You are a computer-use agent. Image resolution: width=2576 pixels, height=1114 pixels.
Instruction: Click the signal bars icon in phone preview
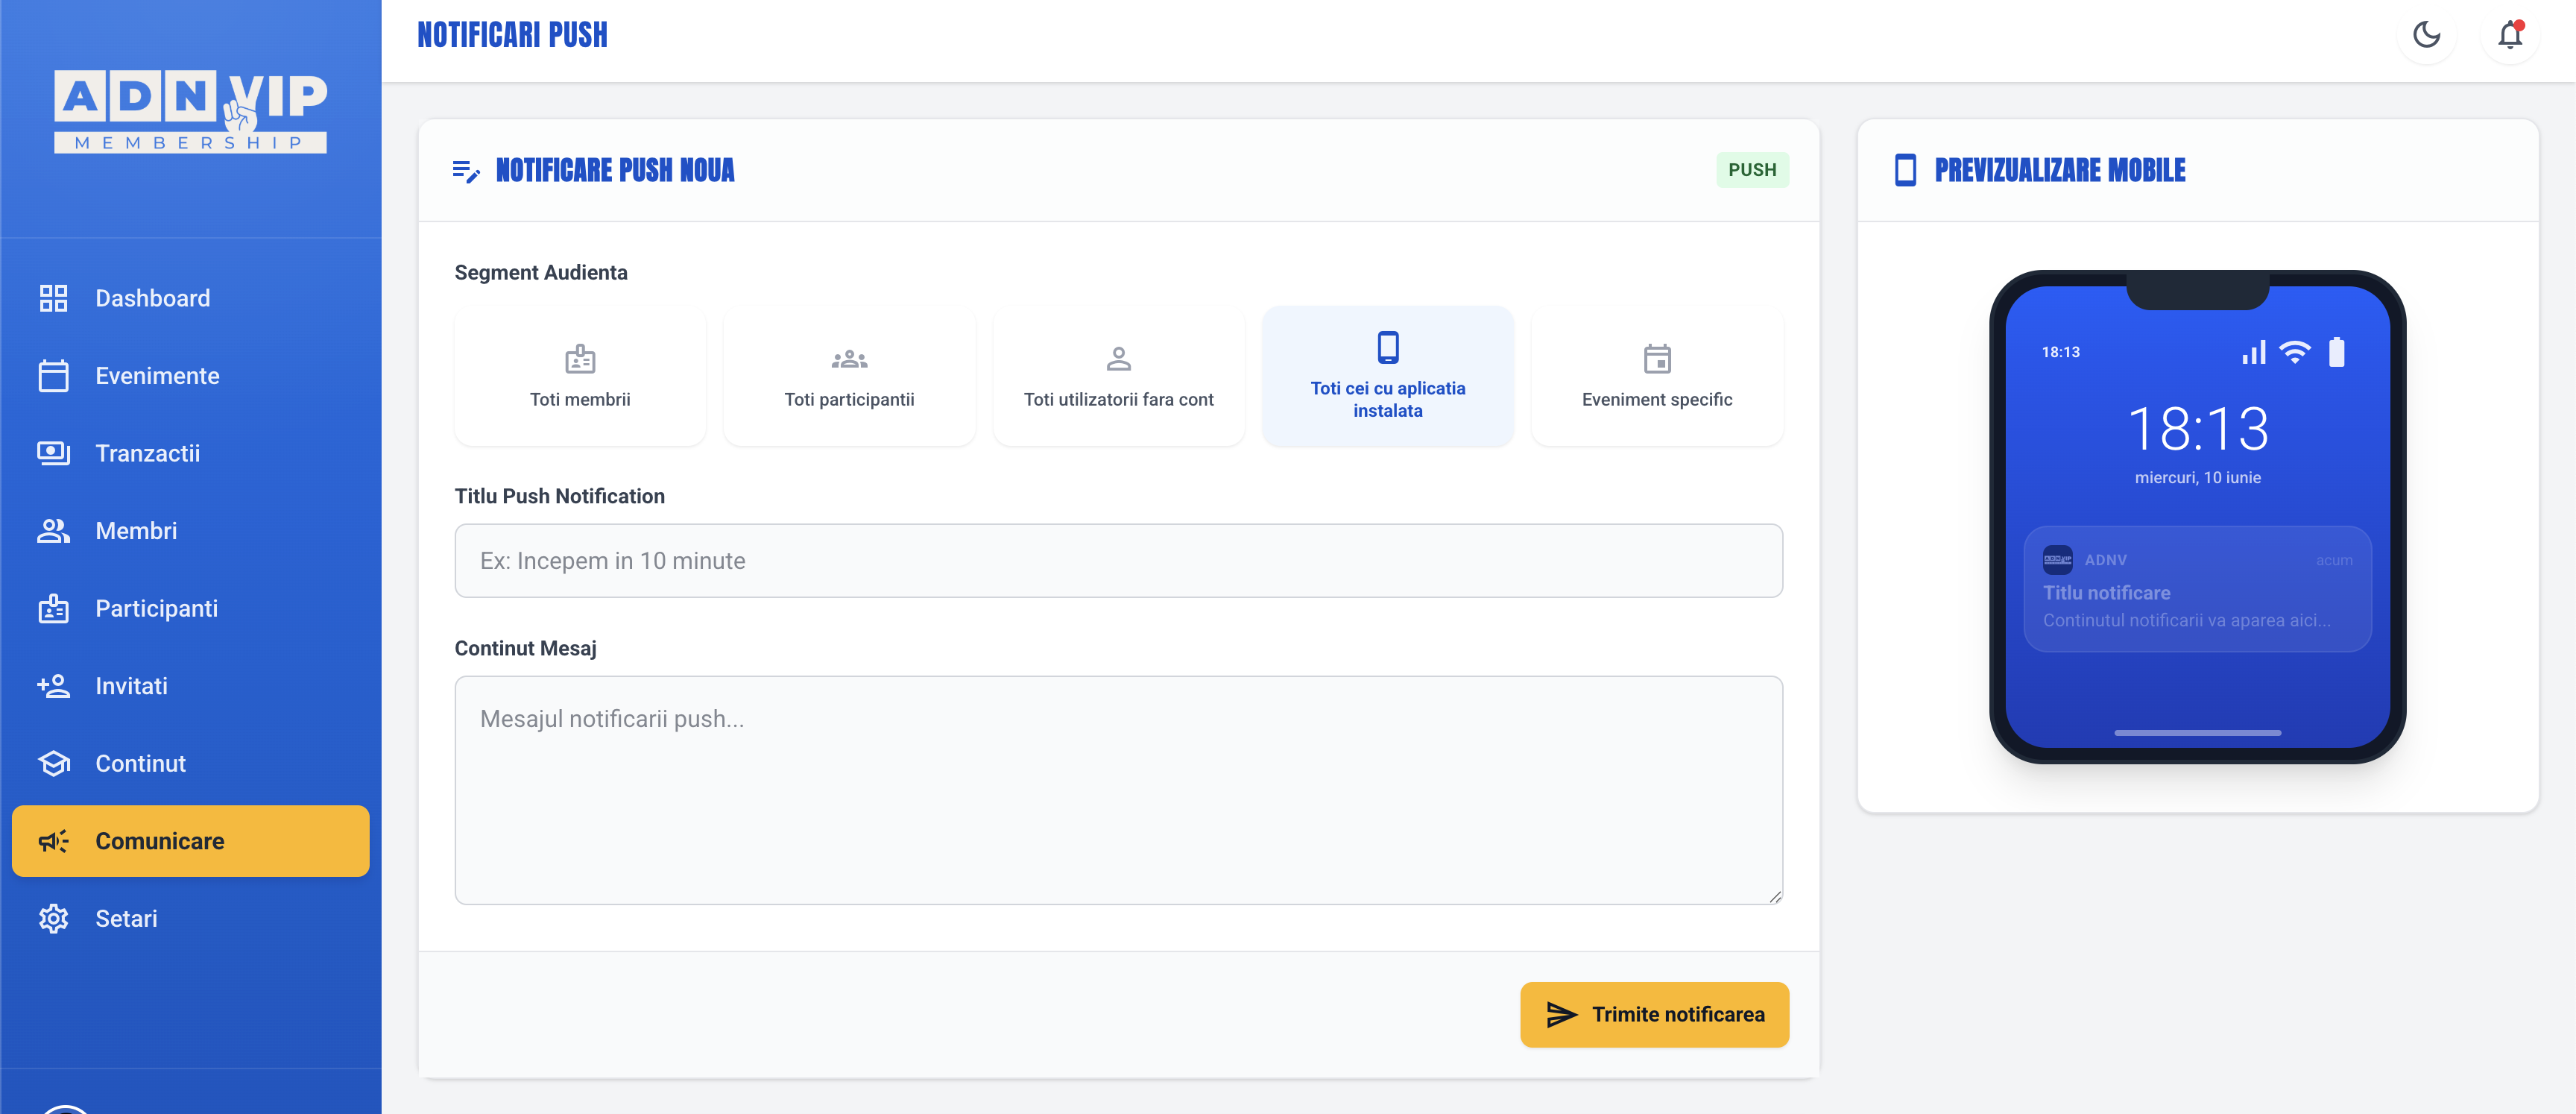[2253, 352]
